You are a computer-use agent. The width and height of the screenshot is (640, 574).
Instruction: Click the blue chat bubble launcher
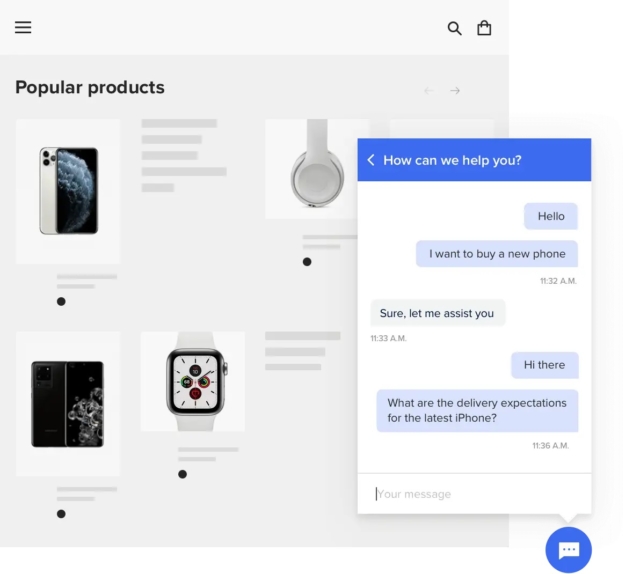tap(568, 549)
